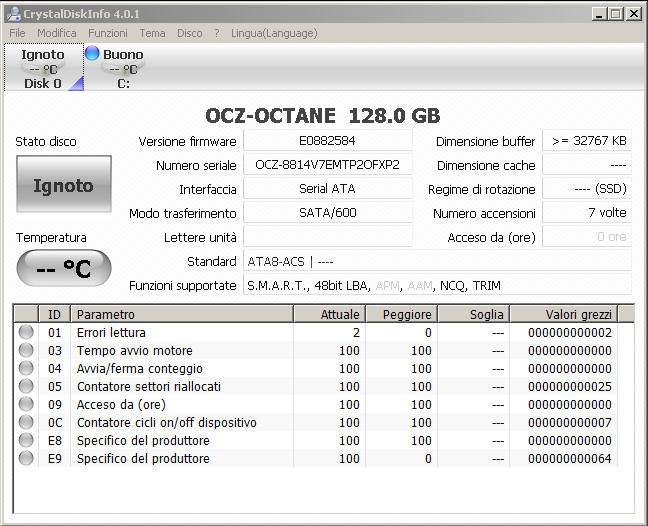Click the buffer size field >= 32767 KB
The height and width of the screenshot is (526, 648).
[587, 140]
